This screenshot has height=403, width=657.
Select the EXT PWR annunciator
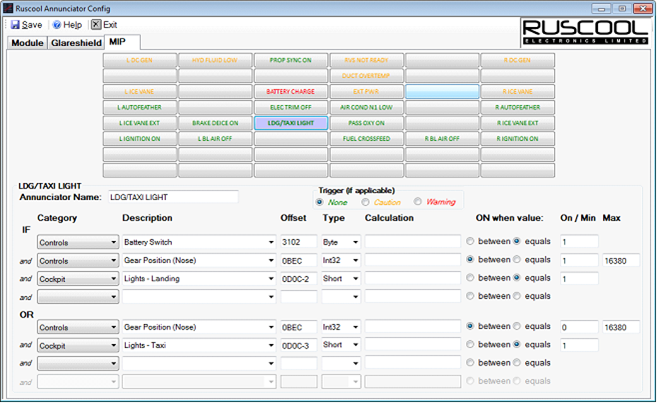(x=367, y=92)
